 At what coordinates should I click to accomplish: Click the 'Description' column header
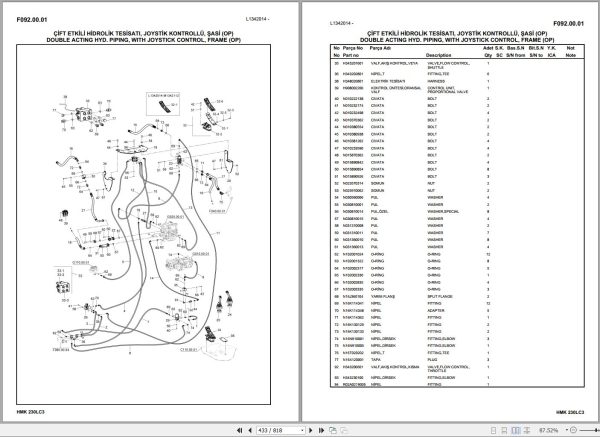tap(439, 55)
